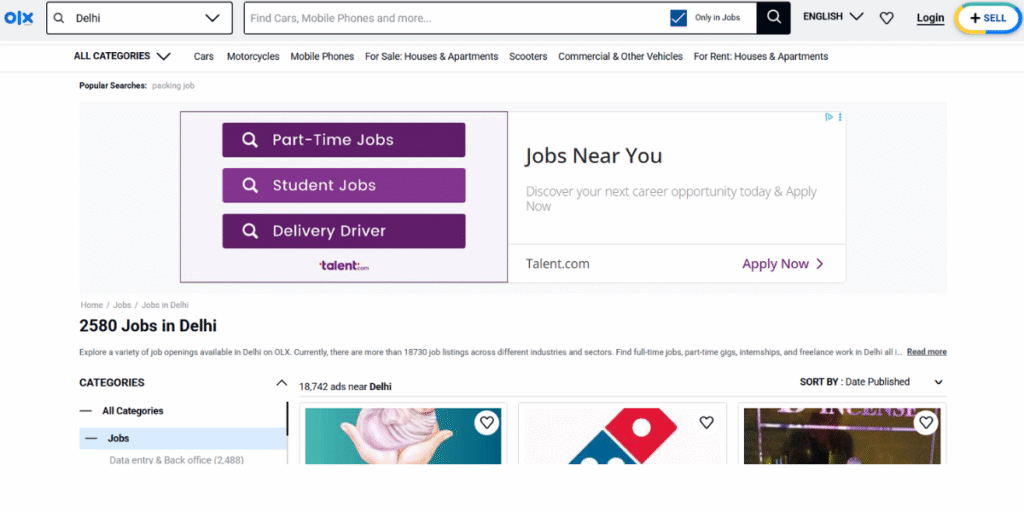Viewport: 1024px width, 512px height.
Task: Click the Student Jobs ad button
Action: [x=344, y=185]
